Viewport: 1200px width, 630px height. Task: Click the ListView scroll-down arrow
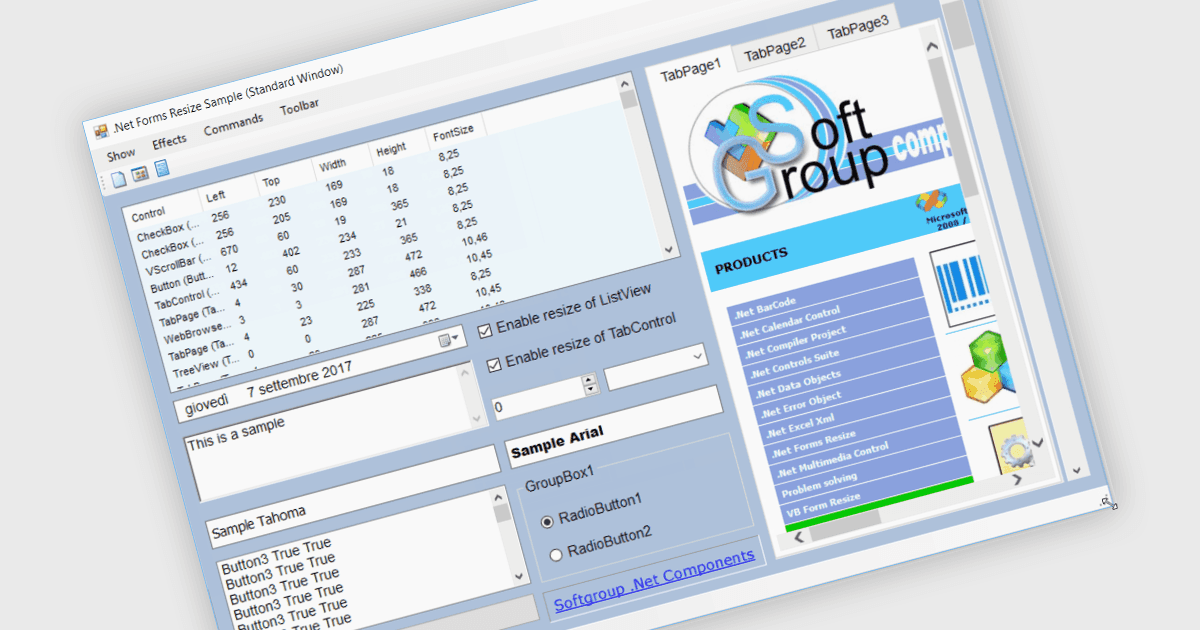click(669, 249)
